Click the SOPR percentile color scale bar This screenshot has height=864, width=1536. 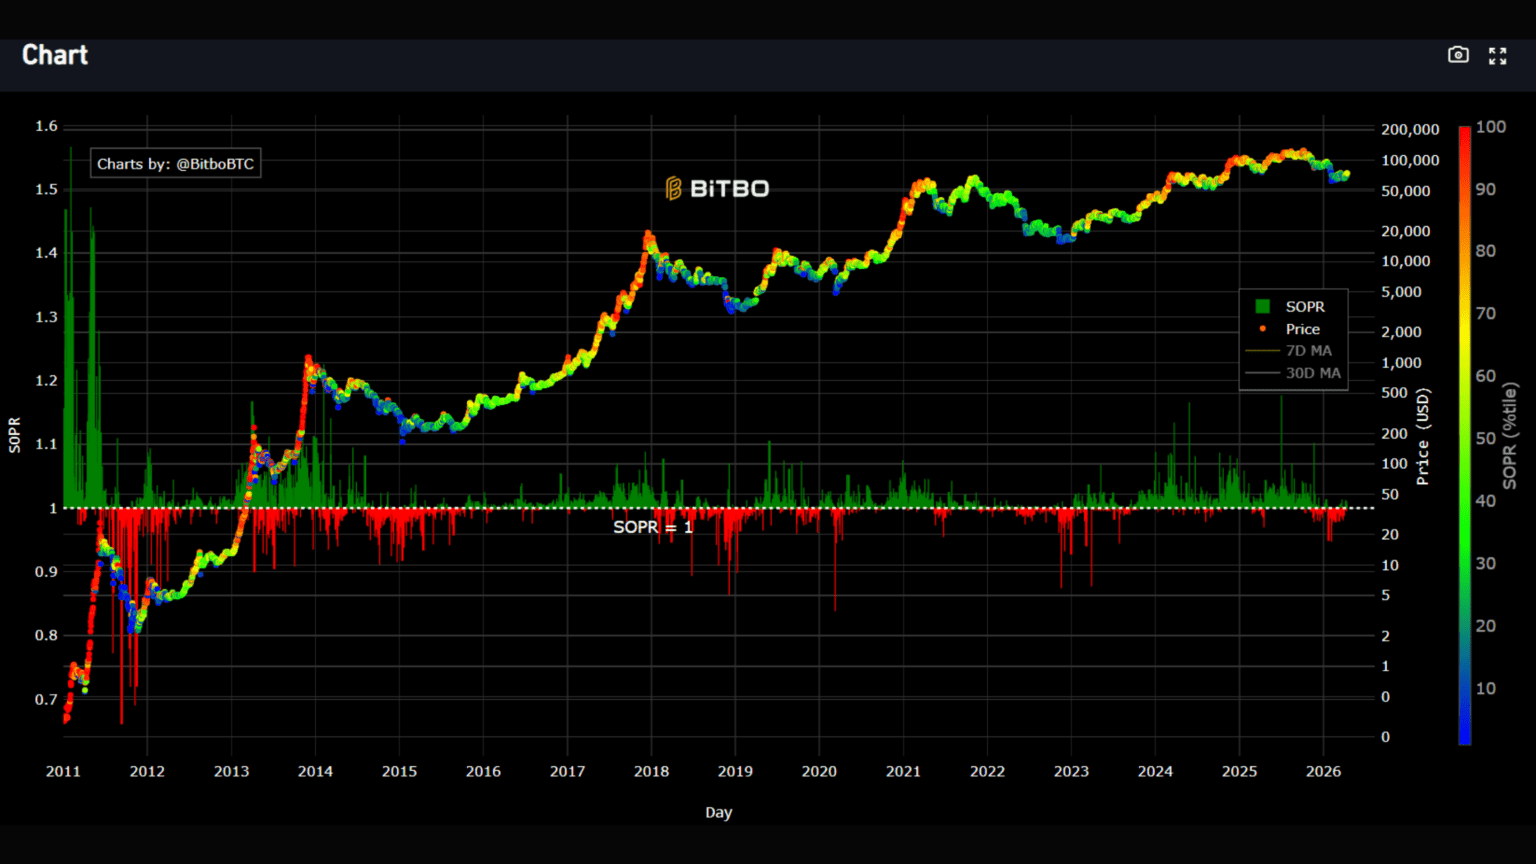coord(1464,430)
